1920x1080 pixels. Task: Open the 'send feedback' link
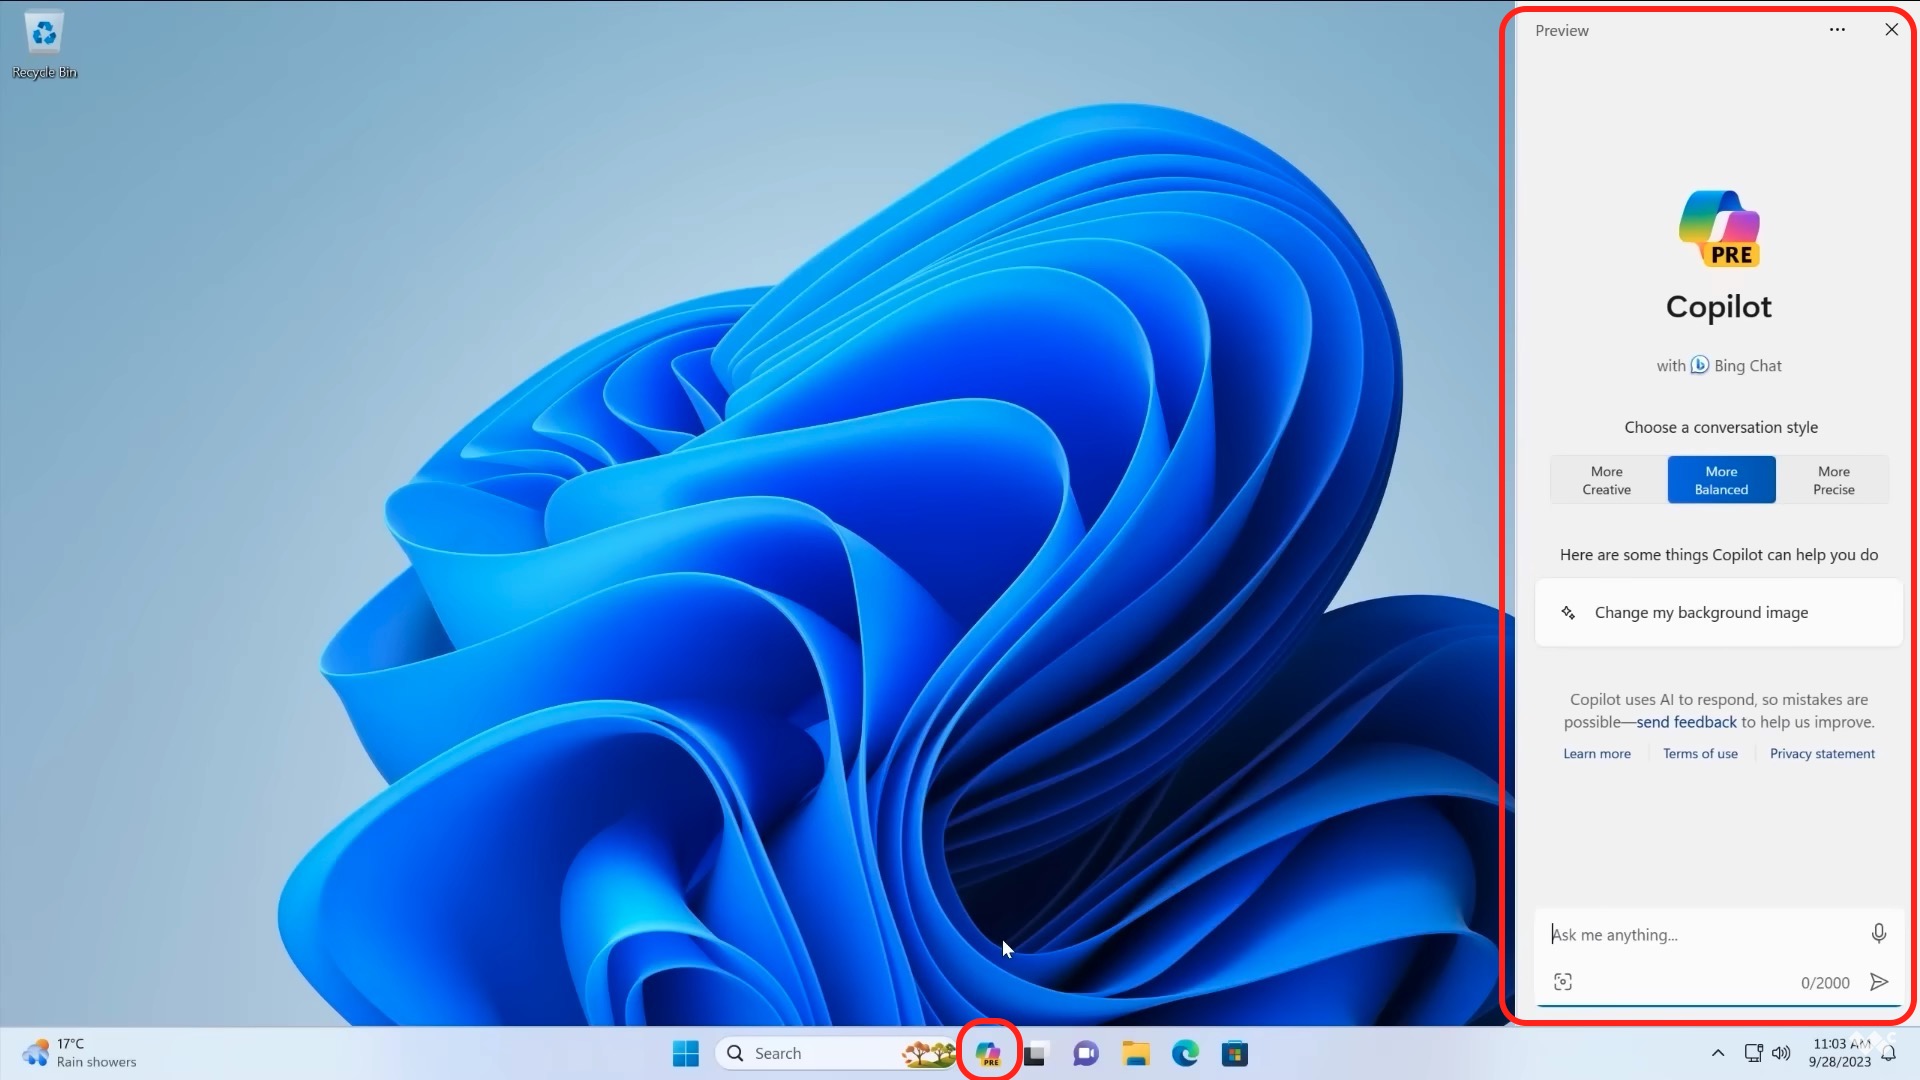click(x=1686, y=722)
